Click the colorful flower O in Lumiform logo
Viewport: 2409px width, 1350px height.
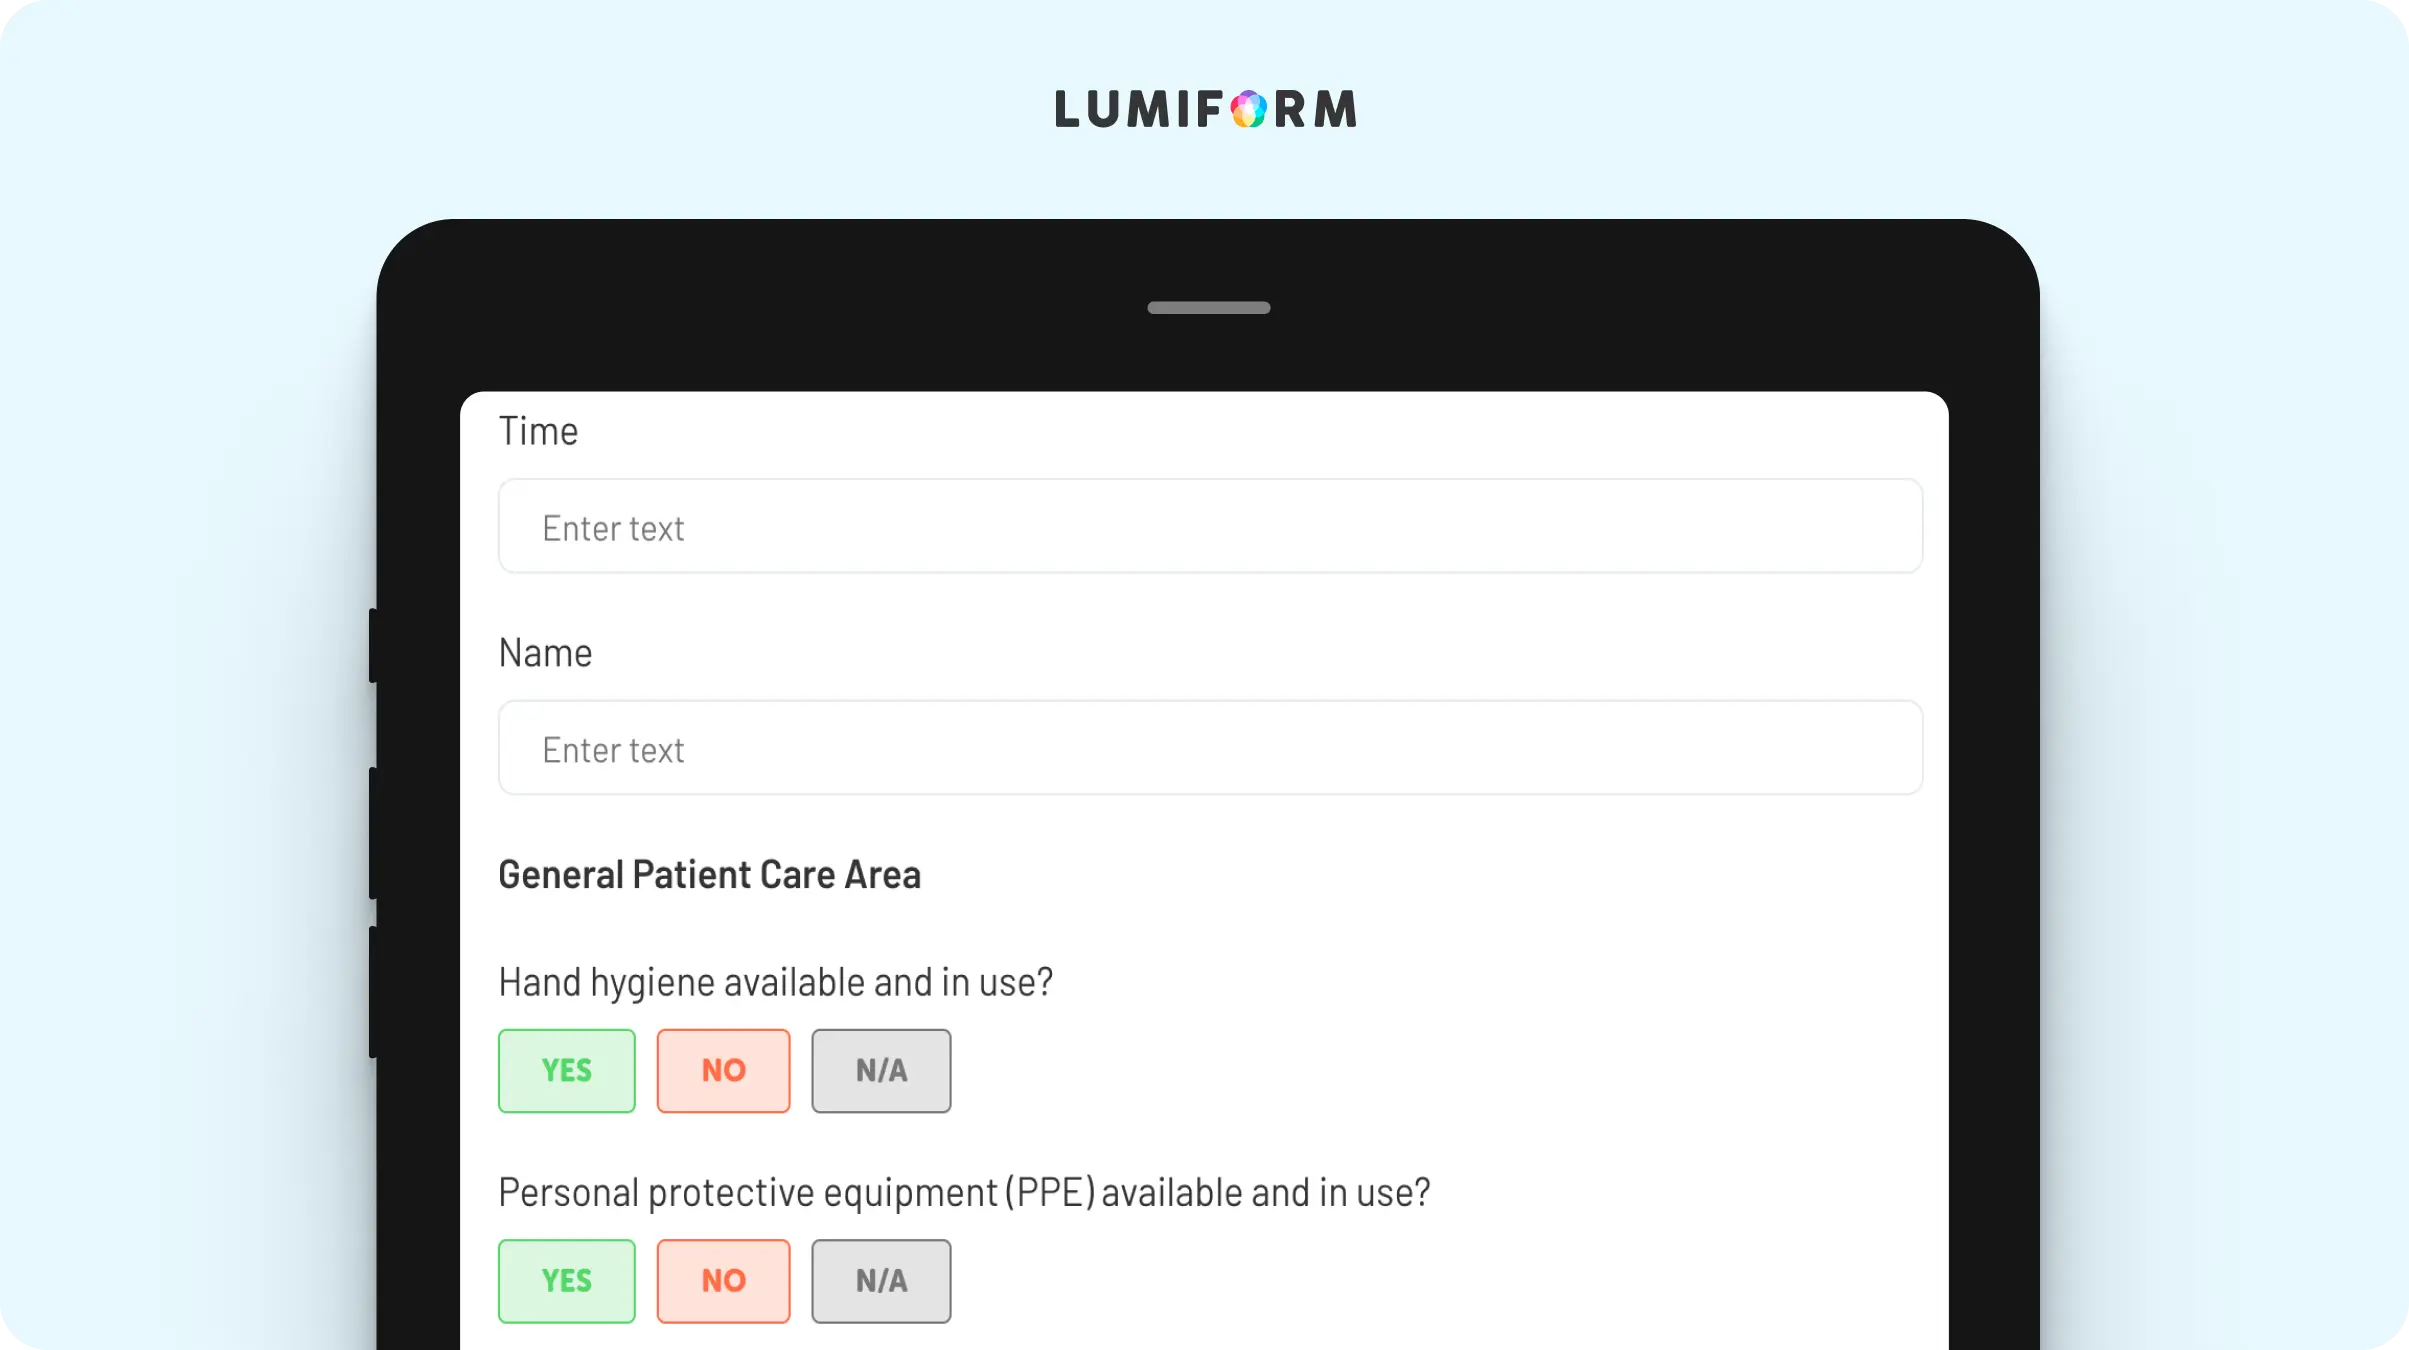(1248, 109)
